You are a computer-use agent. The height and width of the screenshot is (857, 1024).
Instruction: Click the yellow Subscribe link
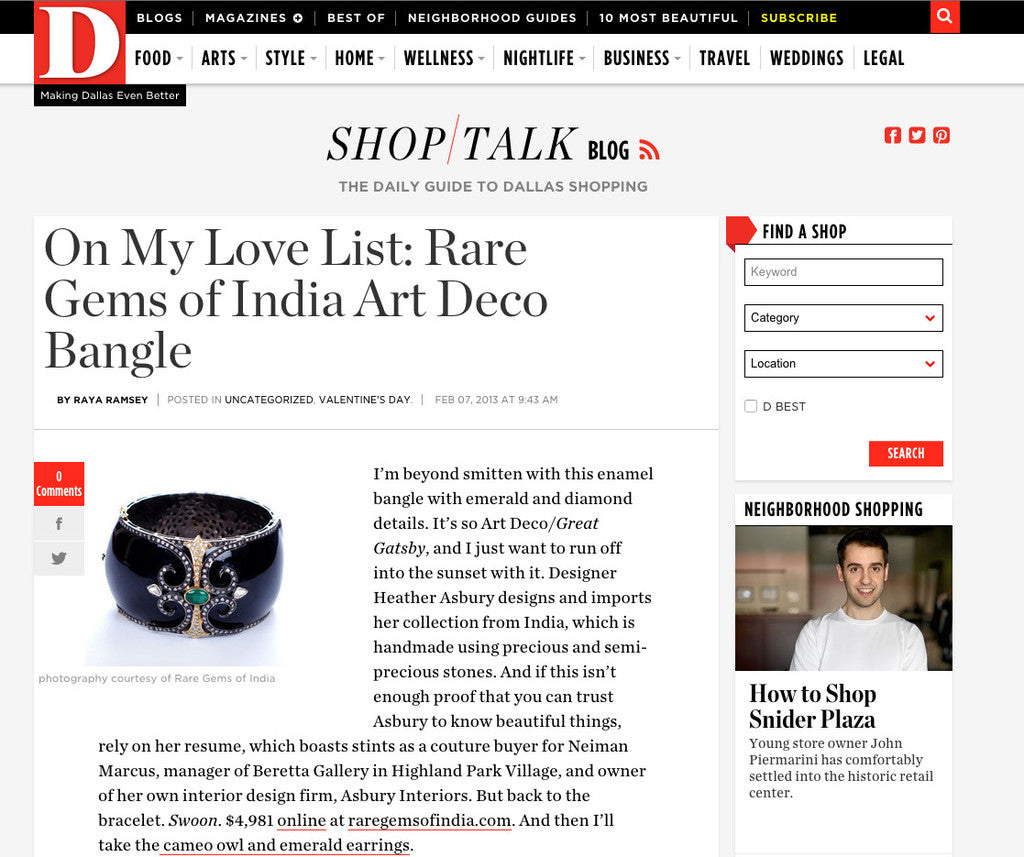pyautogui.click(x=799, y=18)
